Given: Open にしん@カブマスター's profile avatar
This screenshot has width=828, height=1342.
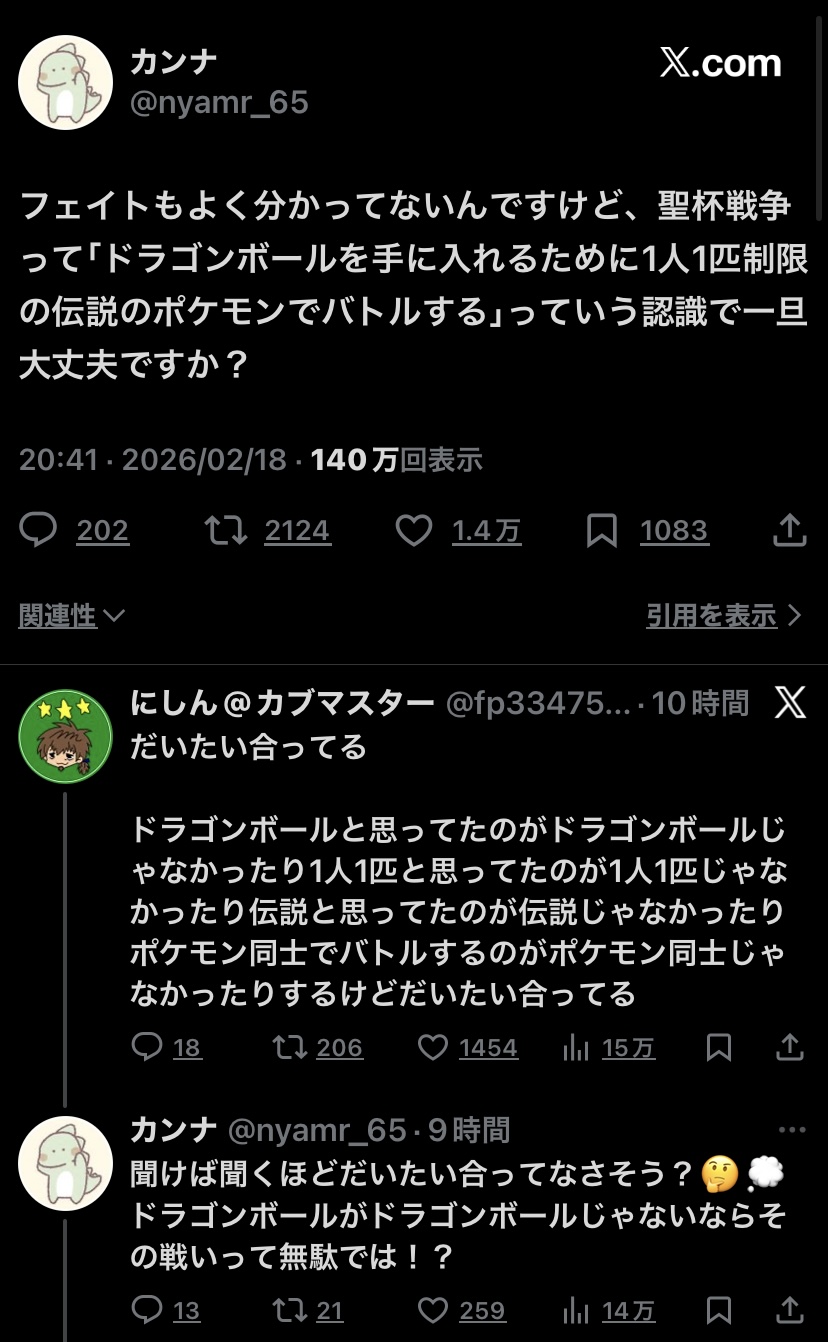Looking at the screenshot, I should [65, 736].
